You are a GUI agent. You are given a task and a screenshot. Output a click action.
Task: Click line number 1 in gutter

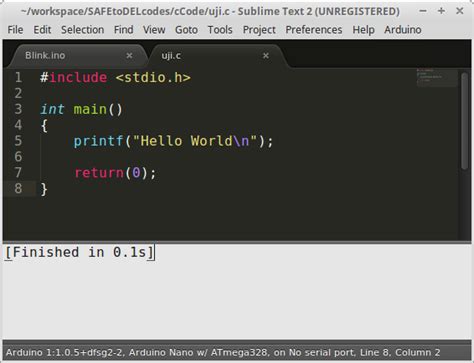tap(18, 78)
